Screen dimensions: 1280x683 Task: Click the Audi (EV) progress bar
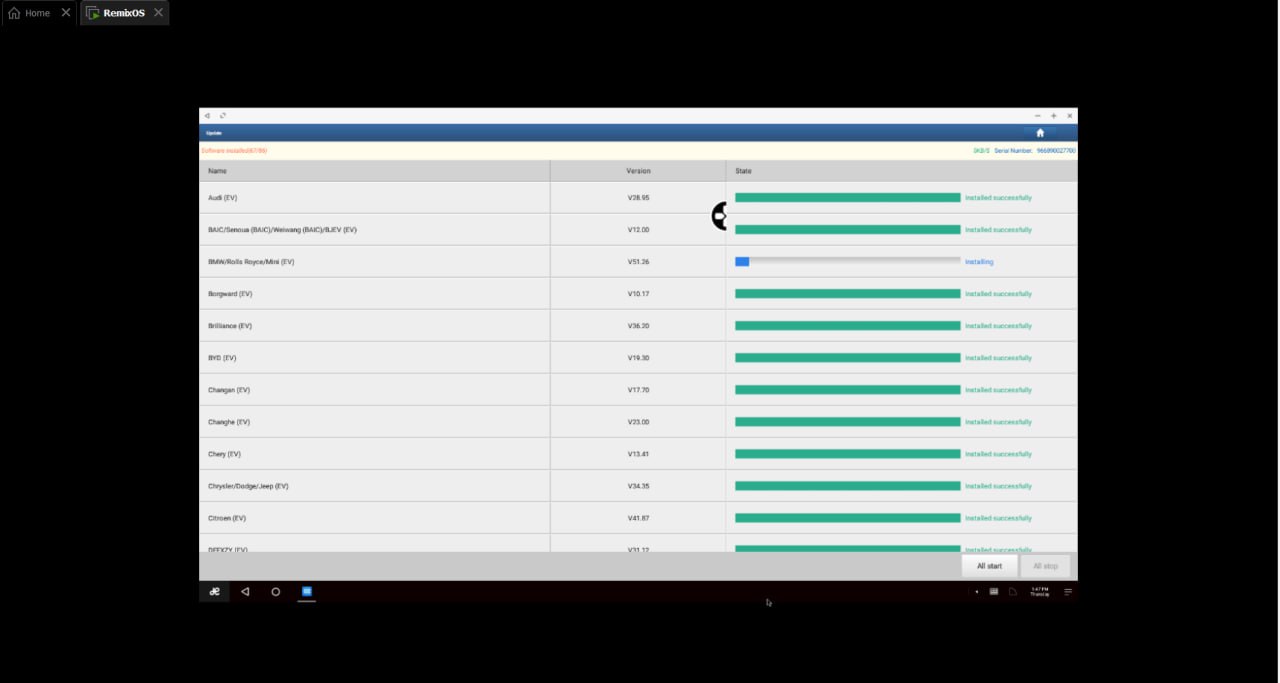coord(848,198)
